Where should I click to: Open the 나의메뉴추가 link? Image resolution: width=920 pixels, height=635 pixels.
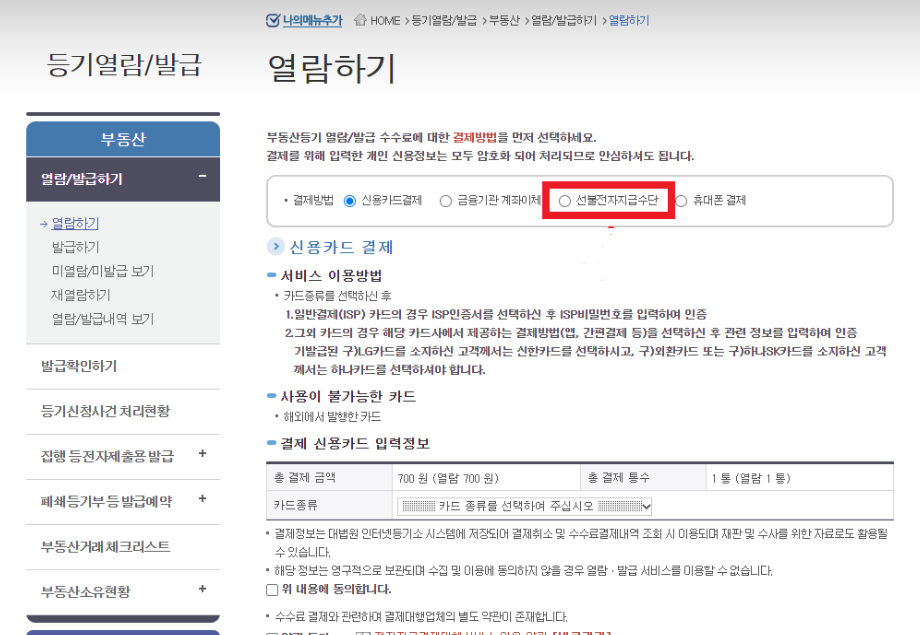(312, 21)
